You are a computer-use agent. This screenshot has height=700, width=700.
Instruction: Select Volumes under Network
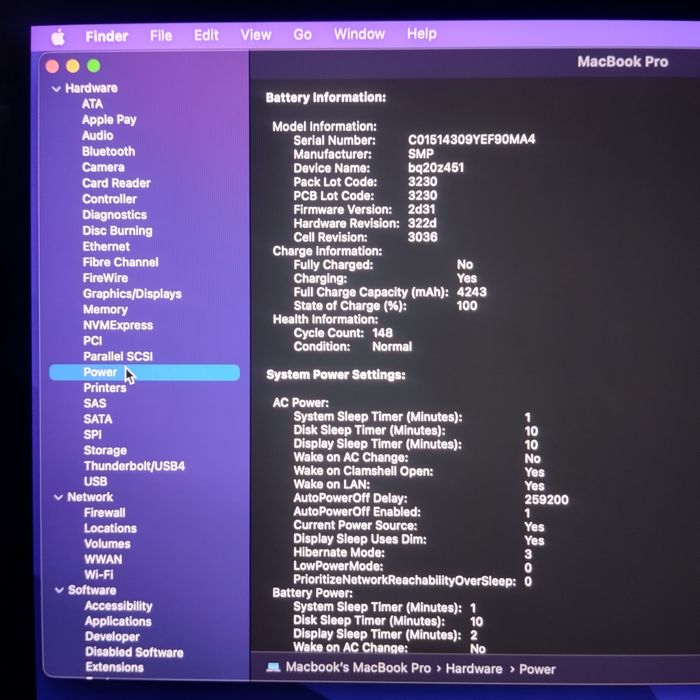(x=108, y=544)
